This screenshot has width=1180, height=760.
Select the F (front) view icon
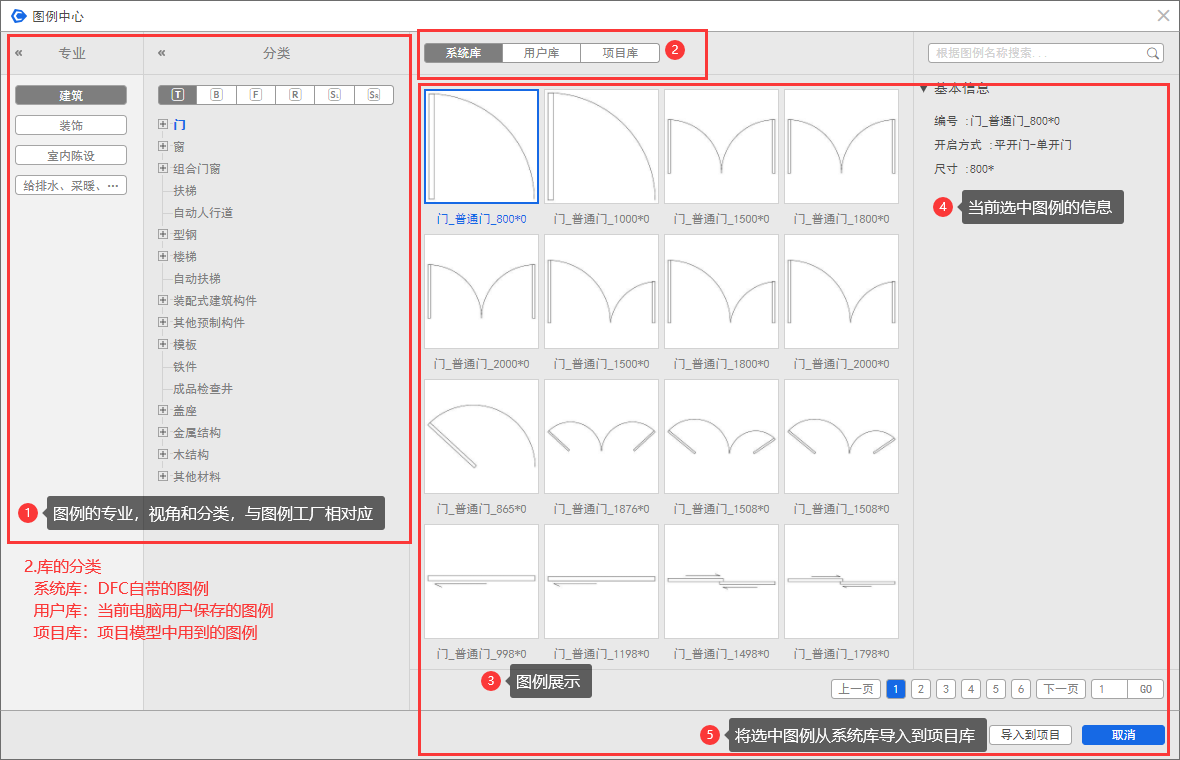click(256, 95)
